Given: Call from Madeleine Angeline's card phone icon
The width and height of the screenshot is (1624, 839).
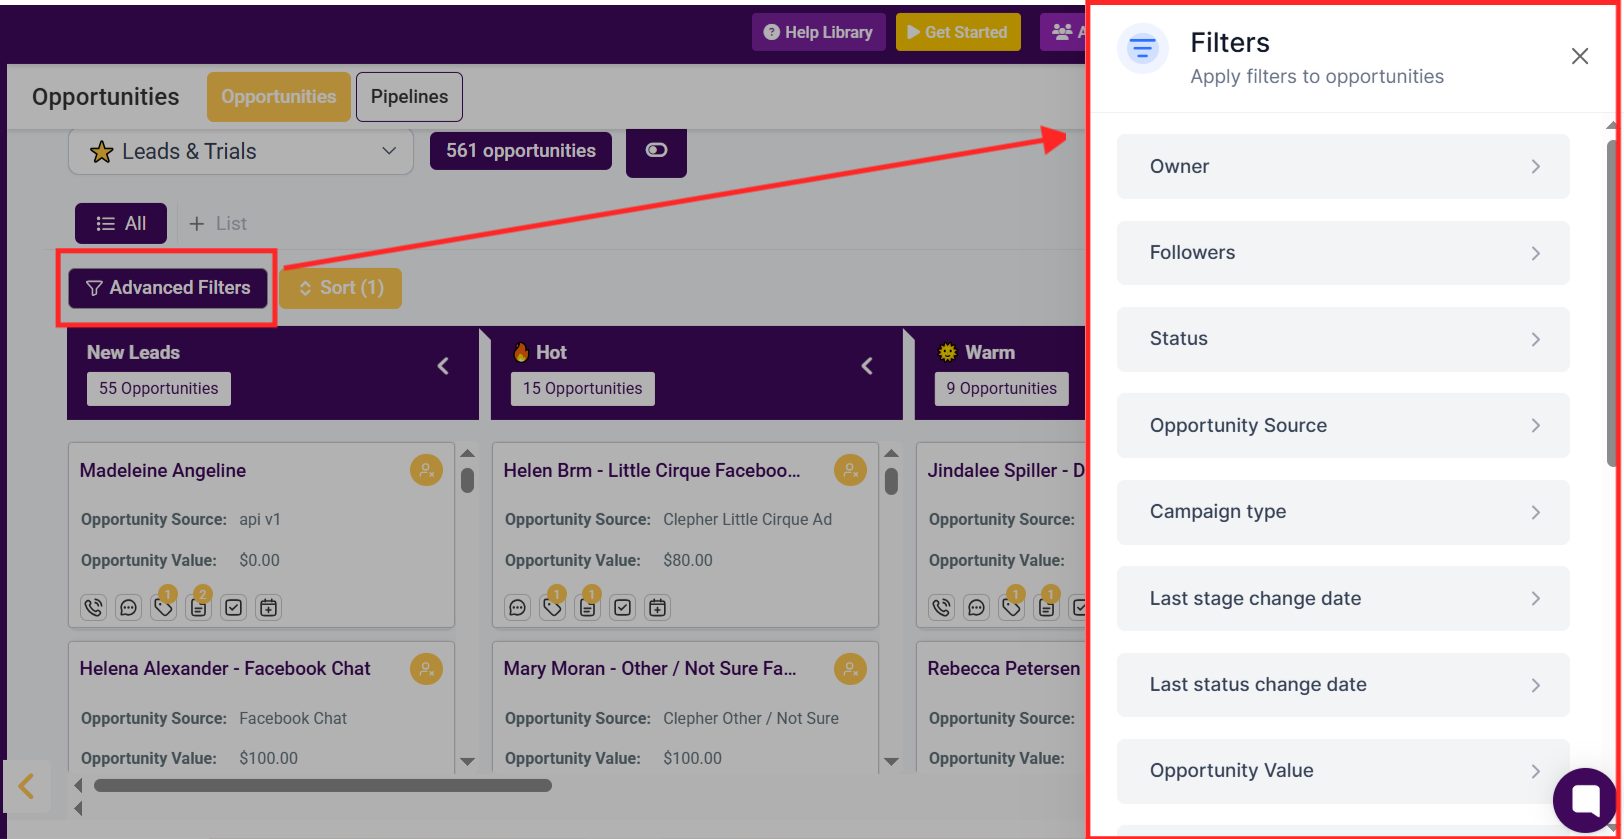Looking at the screenshot, I should (94, 607).
